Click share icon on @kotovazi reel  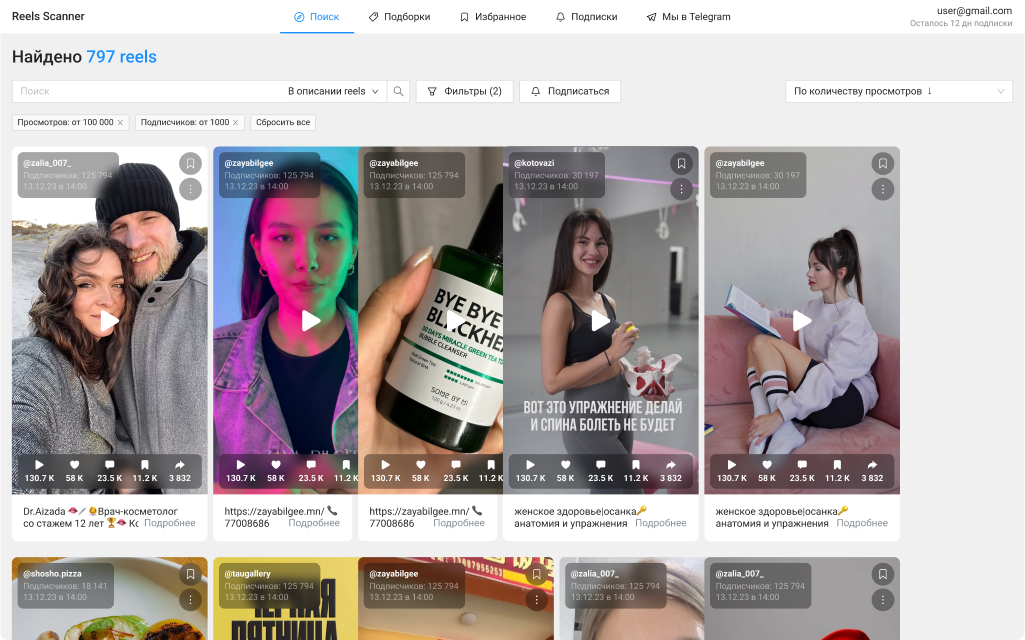tap(671, 465)
